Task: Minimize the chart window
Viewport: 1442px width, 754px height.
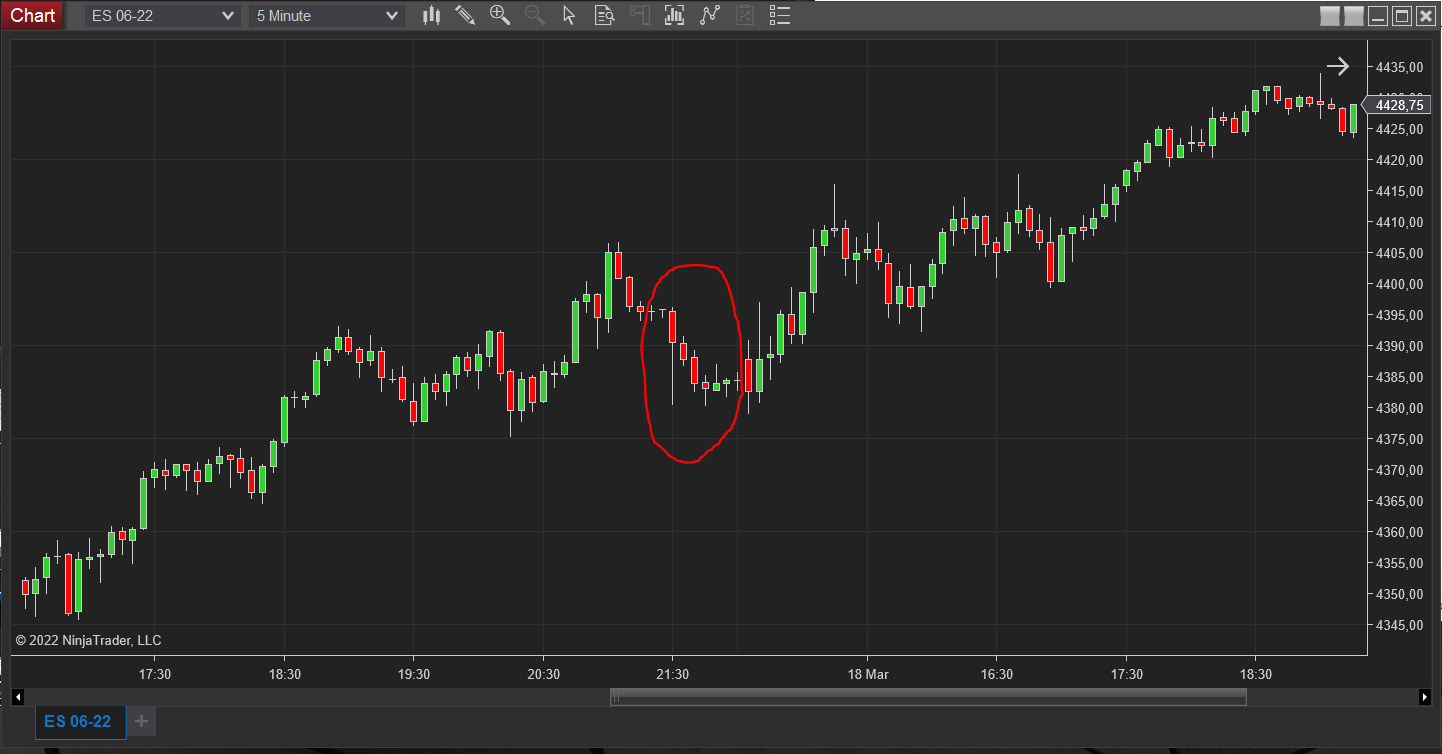Action: click(x=1378, y=16)
